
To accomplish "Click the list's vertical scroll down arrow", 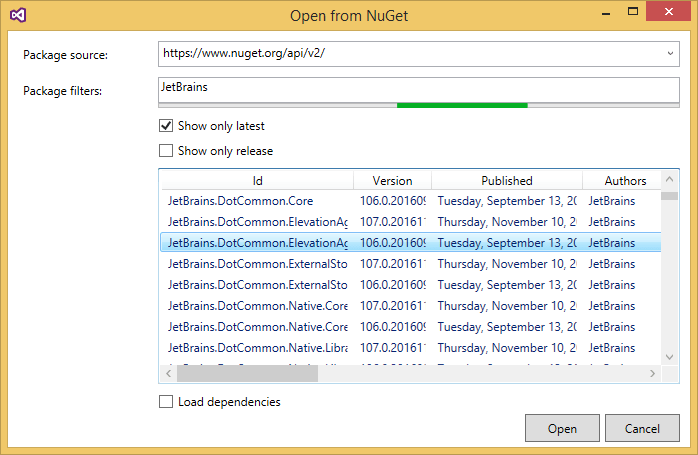I will 670,357.
